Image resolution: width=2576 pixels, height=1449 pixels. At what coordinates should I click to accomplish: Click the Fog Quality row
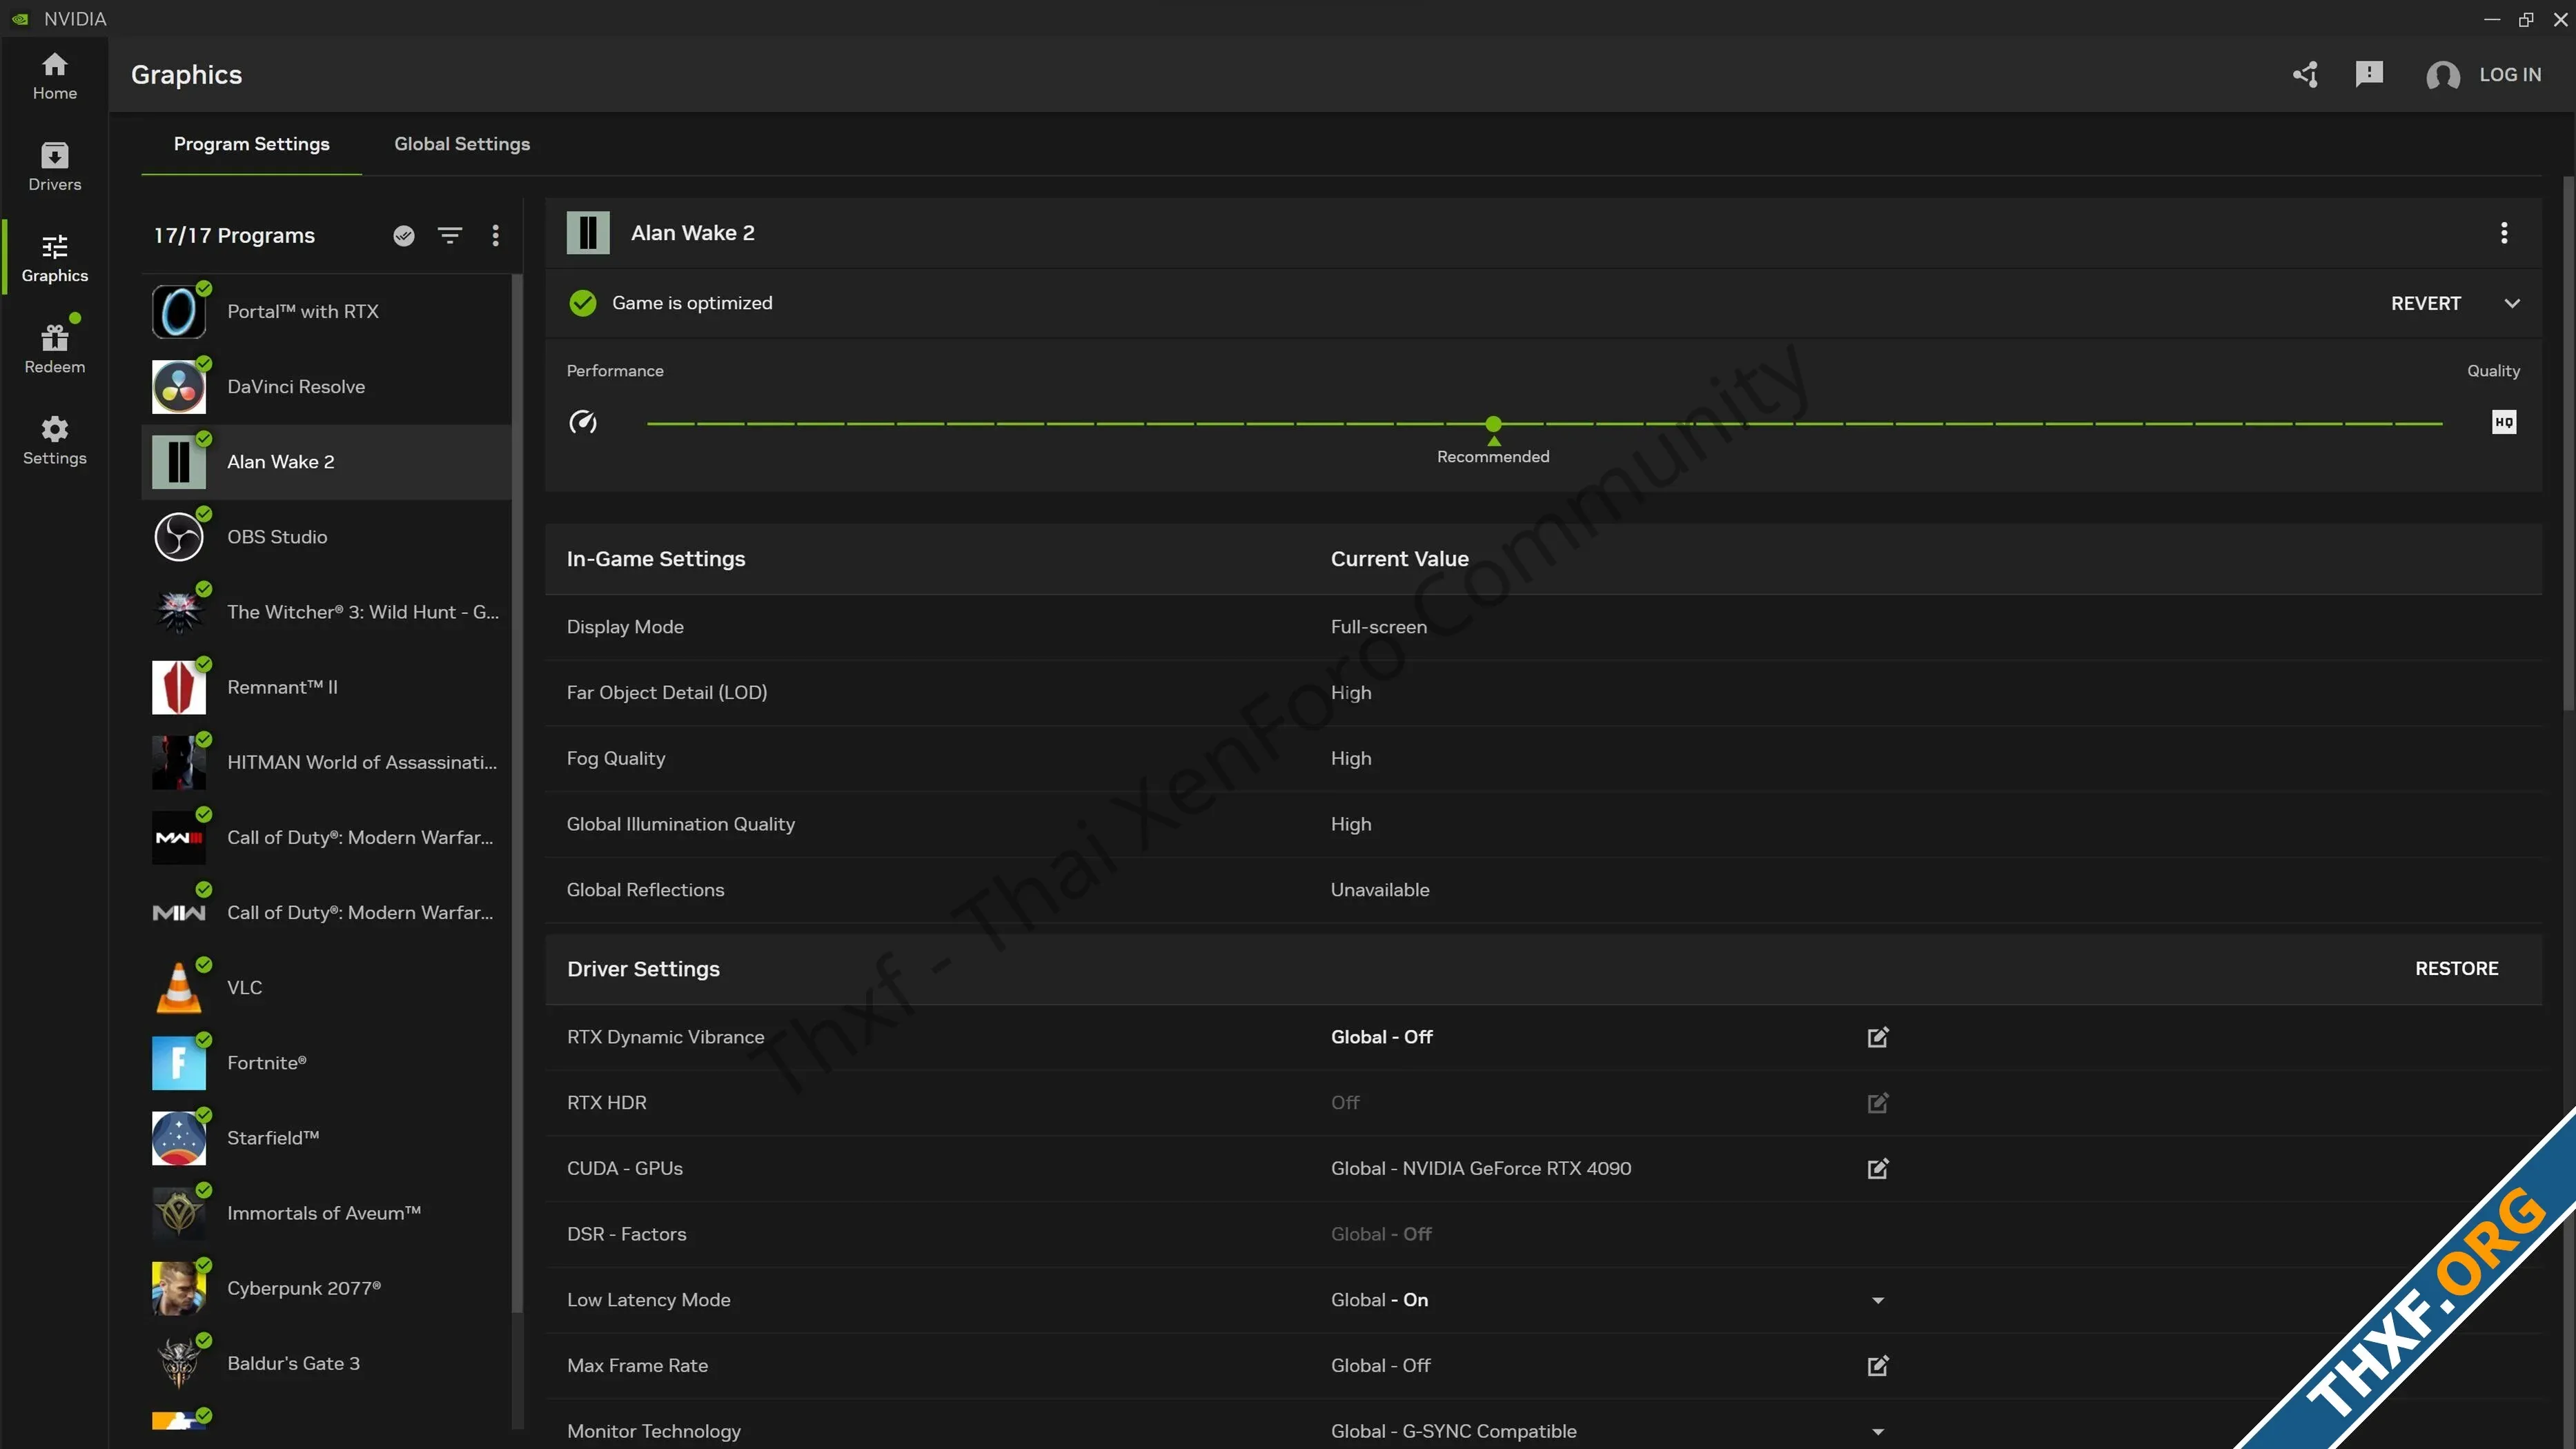(x=1543, y=758)
